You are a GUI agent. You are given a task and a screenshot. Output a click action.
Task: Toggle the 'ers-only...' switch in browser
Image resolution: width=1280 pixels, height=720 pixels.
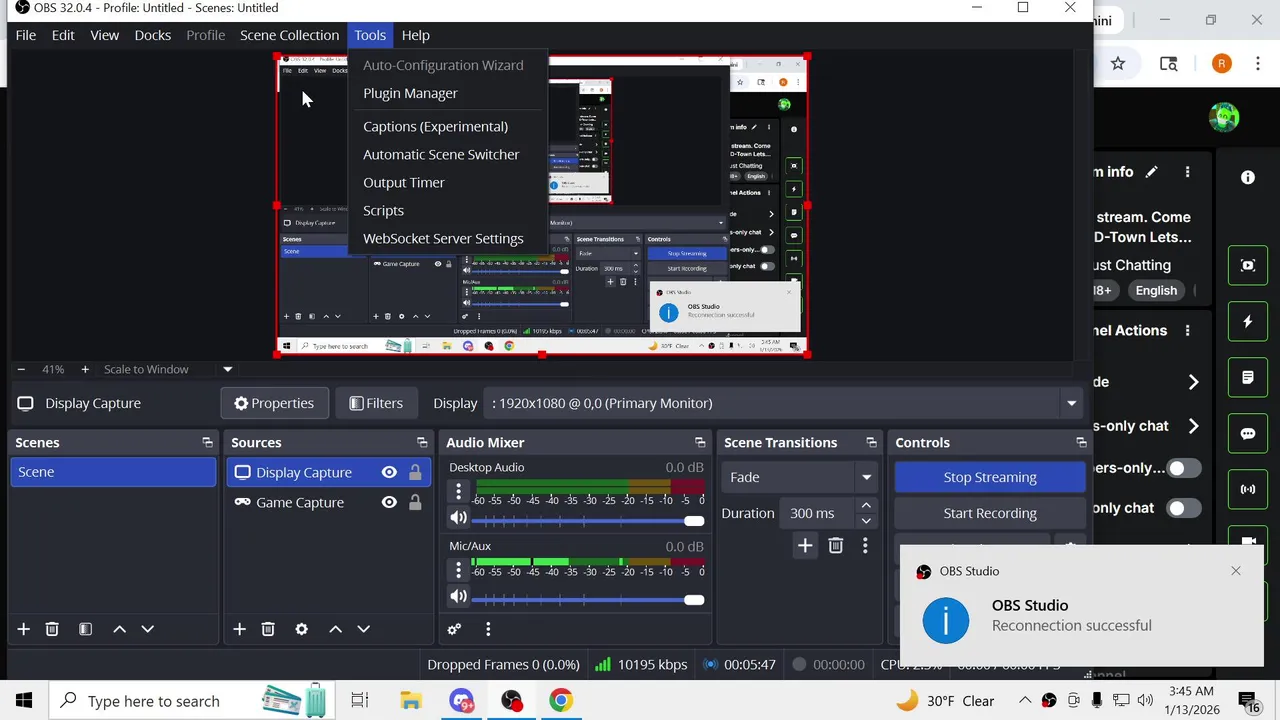(1183, 468)
